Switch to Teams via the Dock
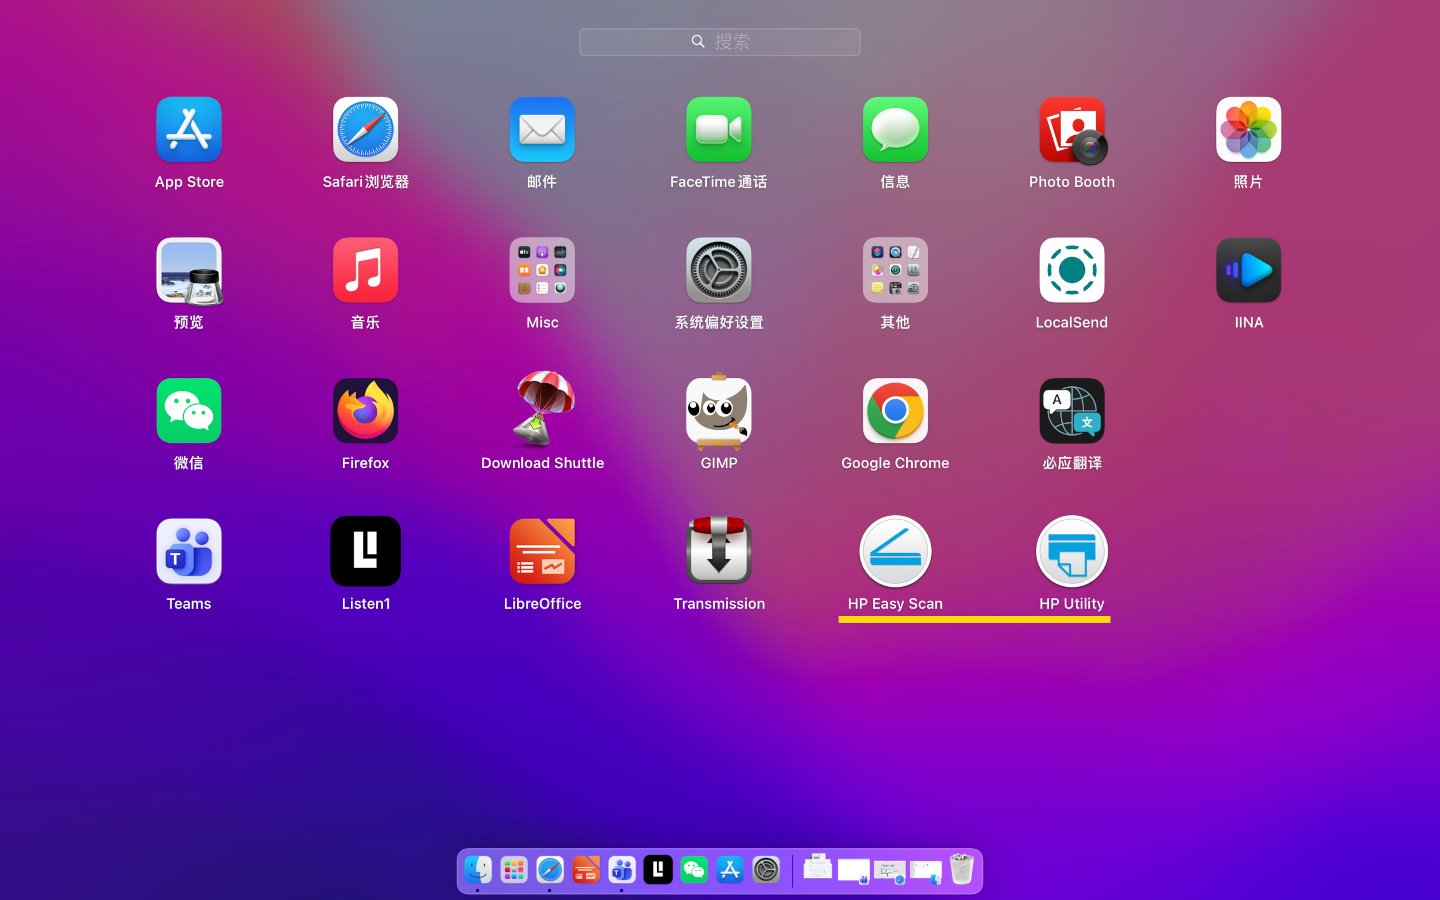Viewport: 1440px width, 900px height. tap(622, 870)
